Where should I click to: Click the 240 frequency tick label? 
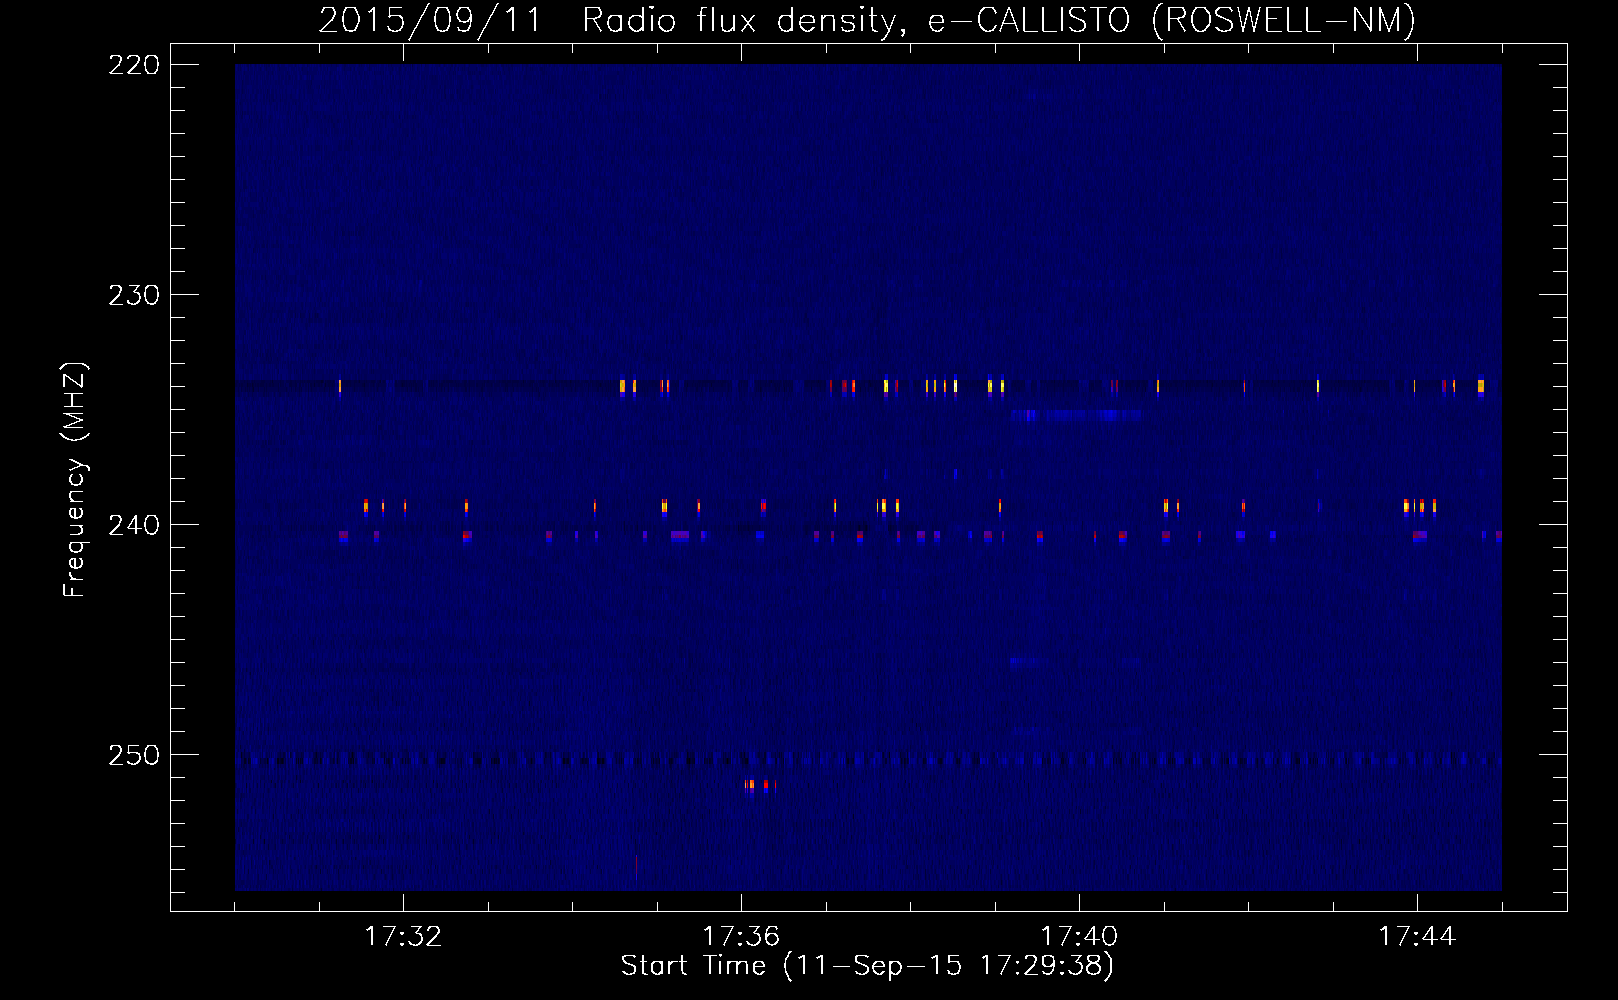click(x=134, y=525)
